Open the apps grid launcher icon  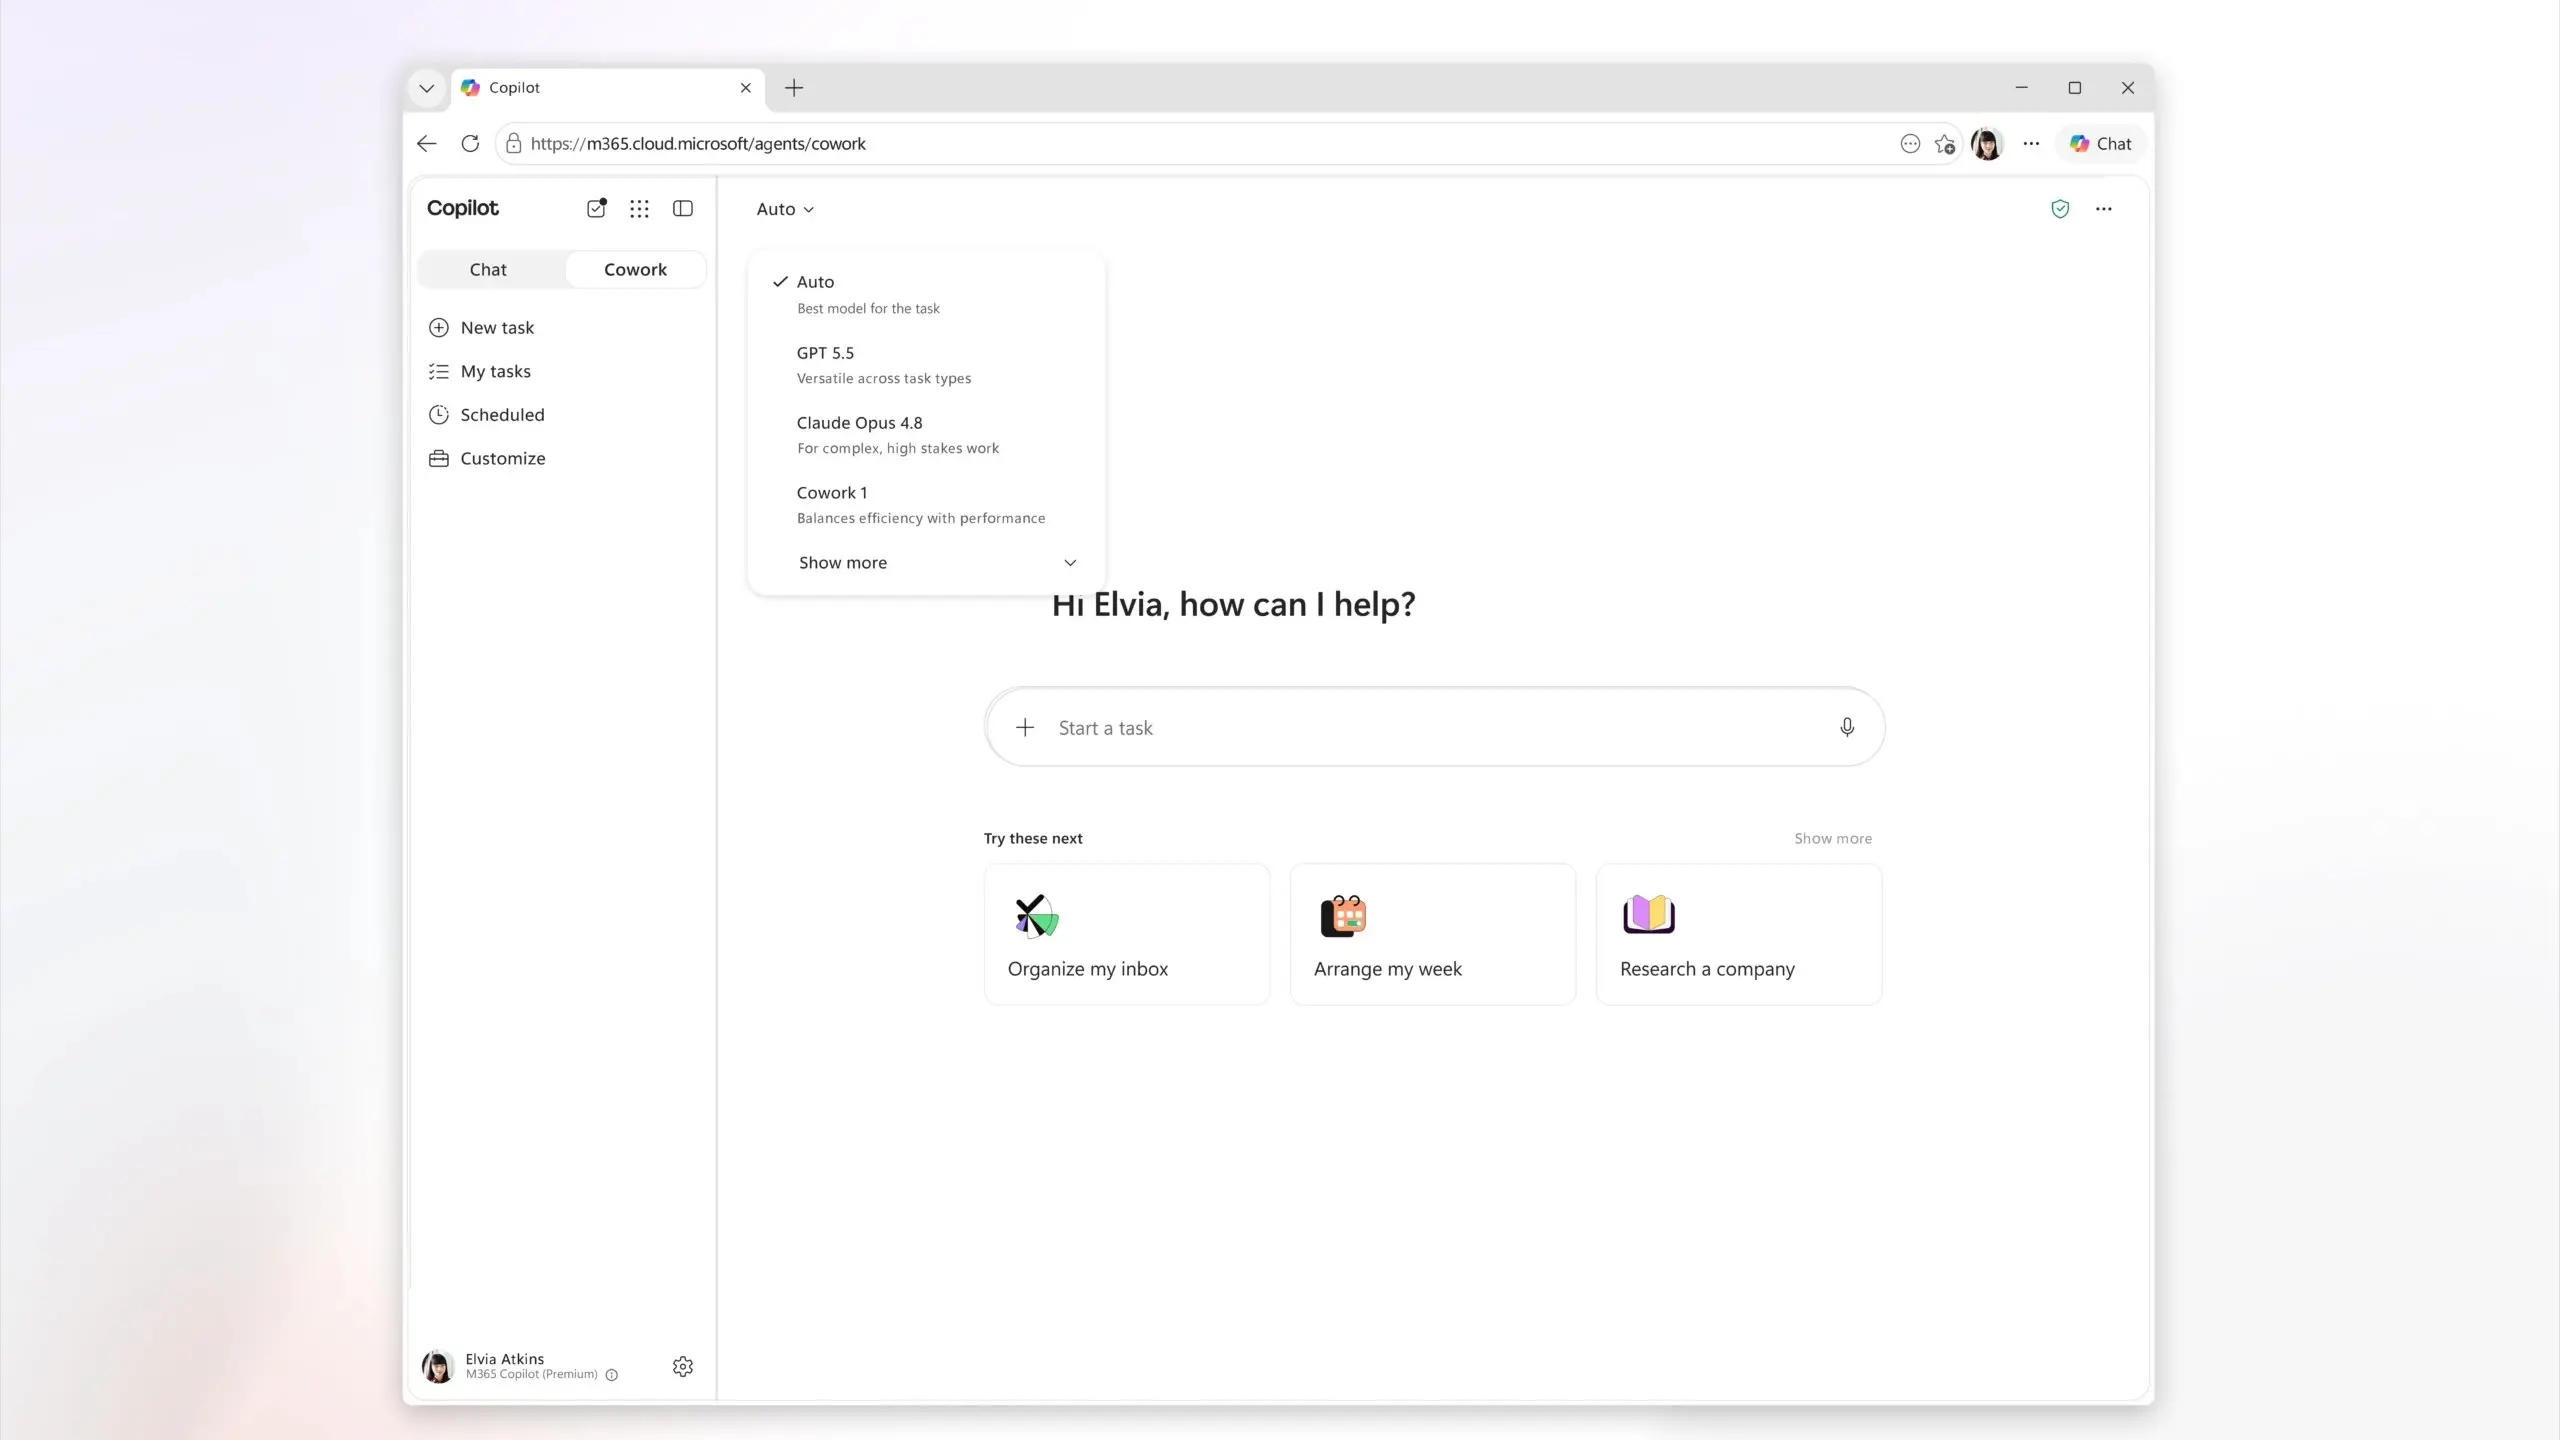pos(639,208)
